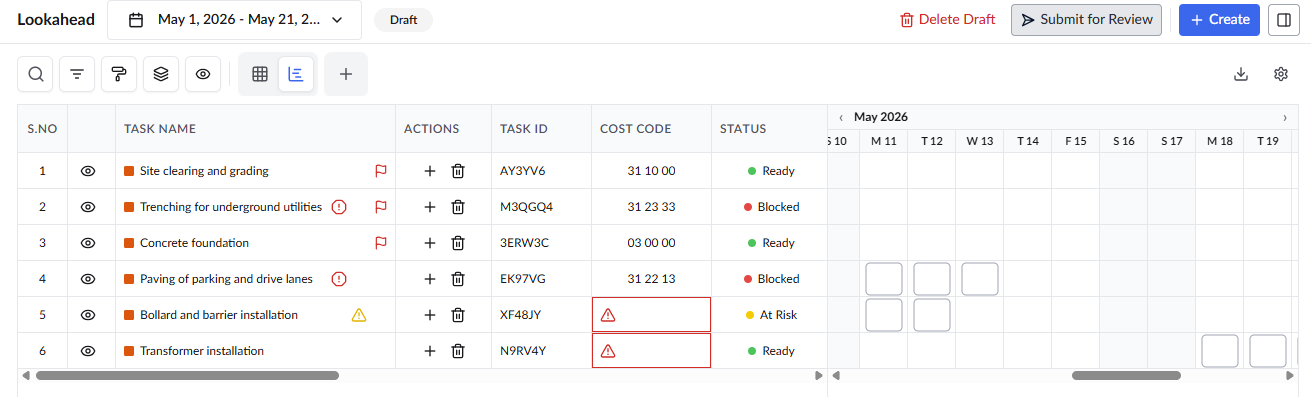The image size is (1311, 397).
Task: Add subtask with plus on Site clearing row
Action: (430, 171)
